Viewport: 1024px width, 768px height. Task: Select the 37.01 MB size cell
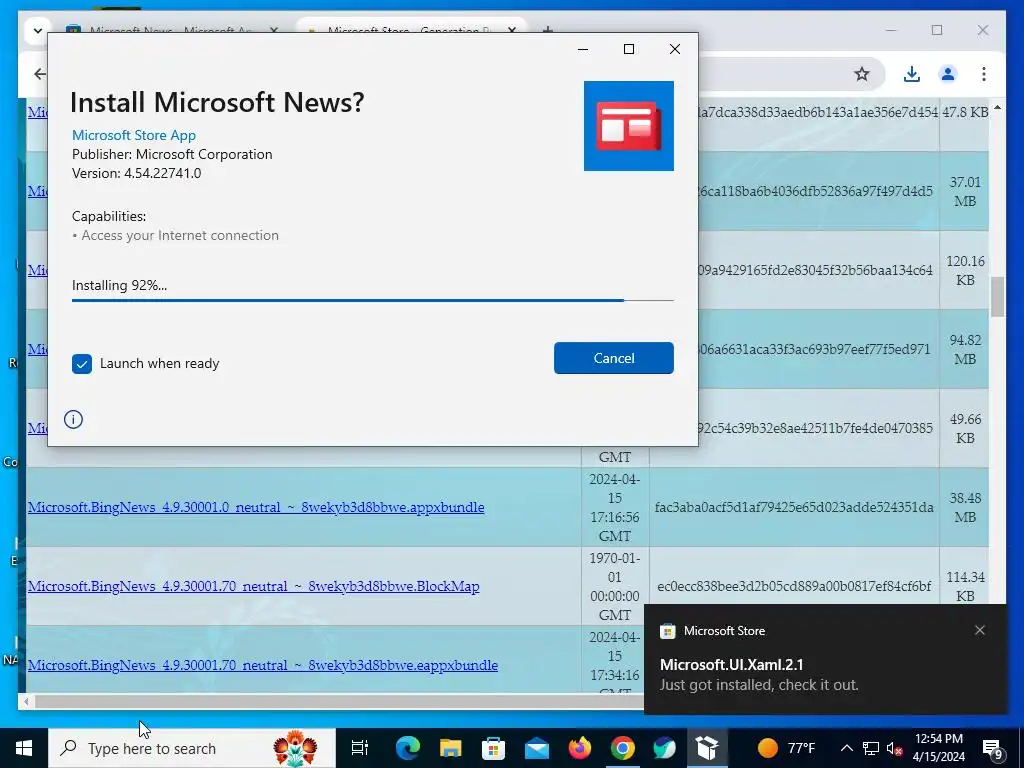964,191
